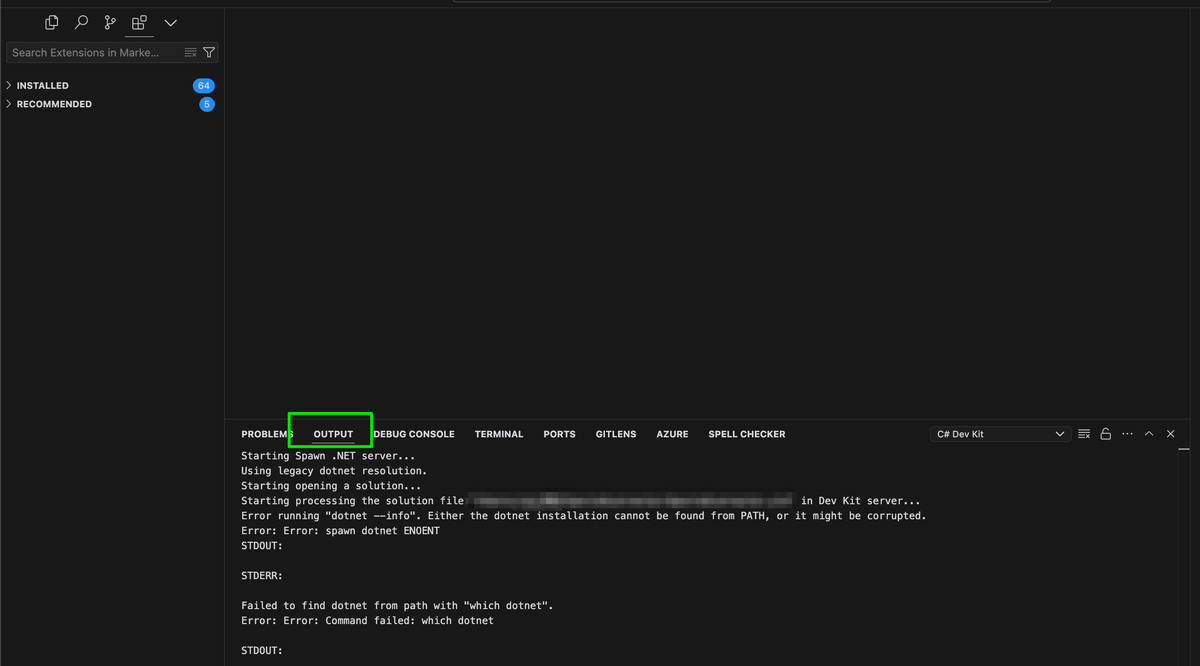This screenshot has width=1200, height=666.
Task: Clear the Output panel content
Action: point(1084,433)
